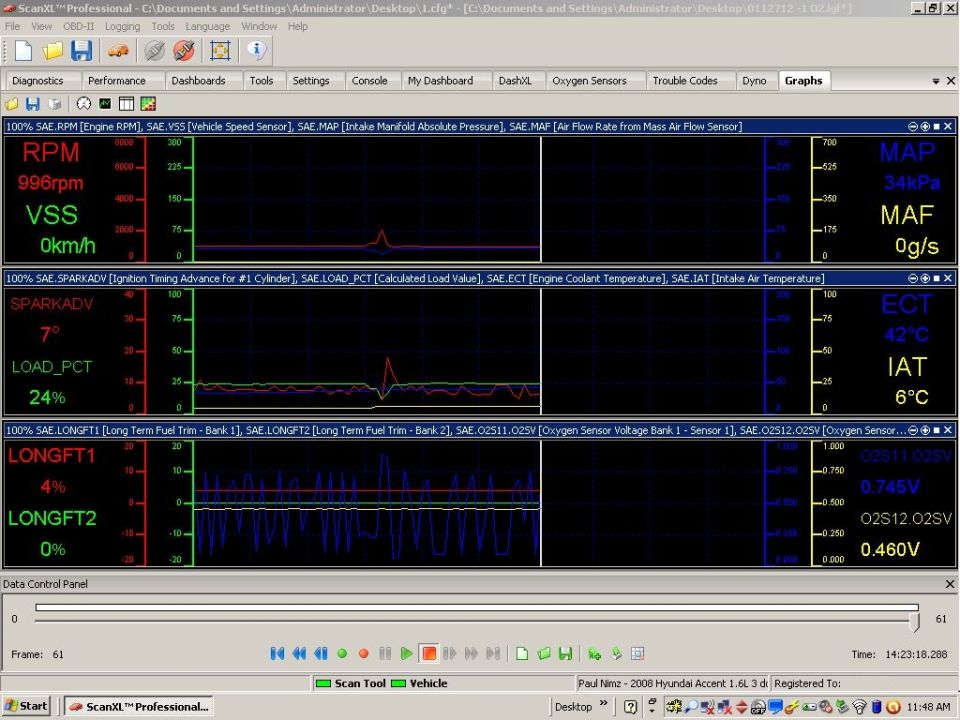The height and width of the screenshot is (720, 960).
Task: Zoom in the SPARKADV graph panel
Action: [925, 278]
